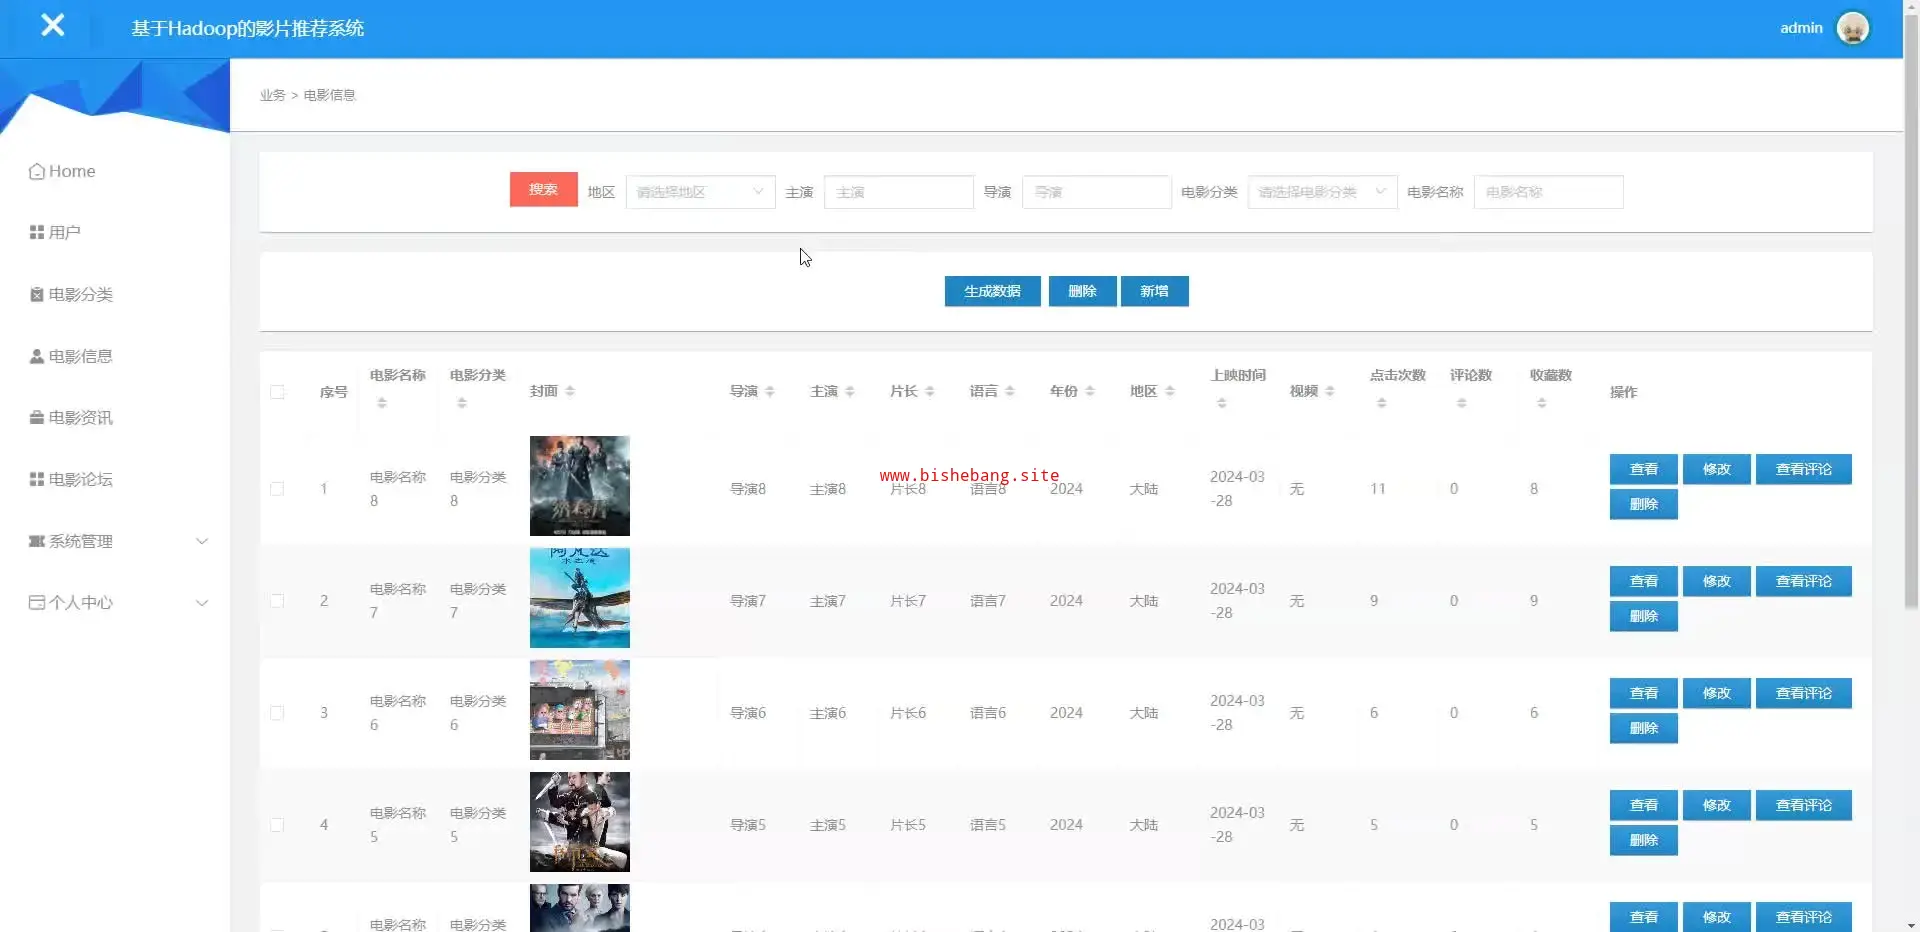Open the 地区 region dropdown

[700, 192]
